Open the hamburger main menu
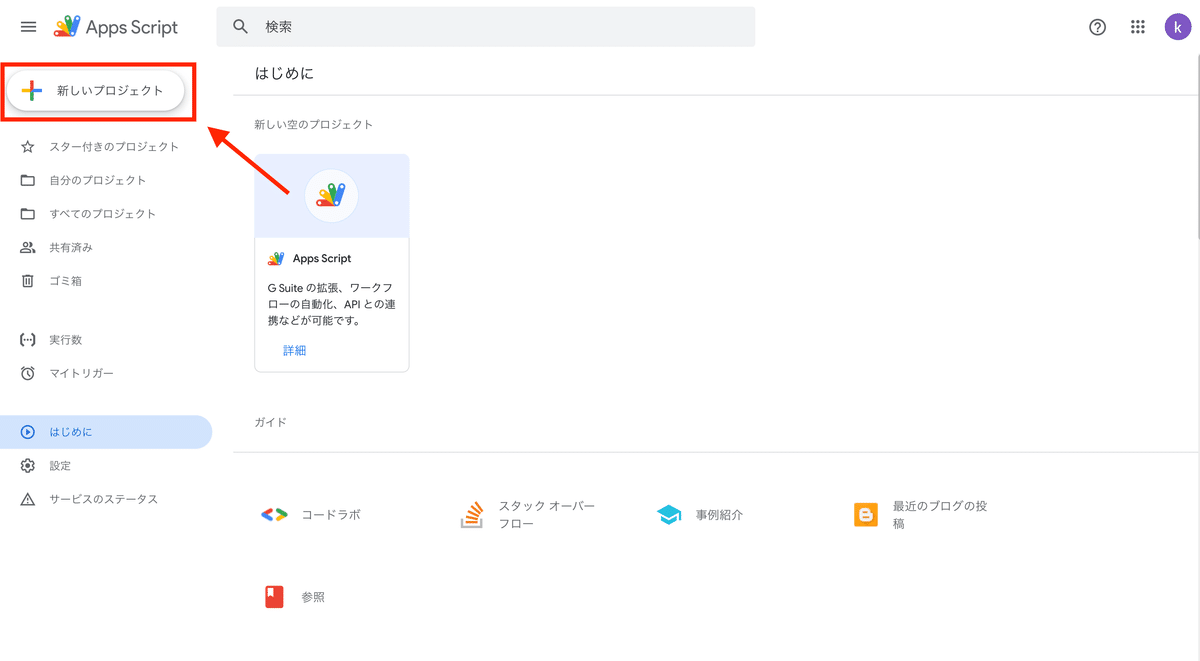 click(x=28, y=27)
